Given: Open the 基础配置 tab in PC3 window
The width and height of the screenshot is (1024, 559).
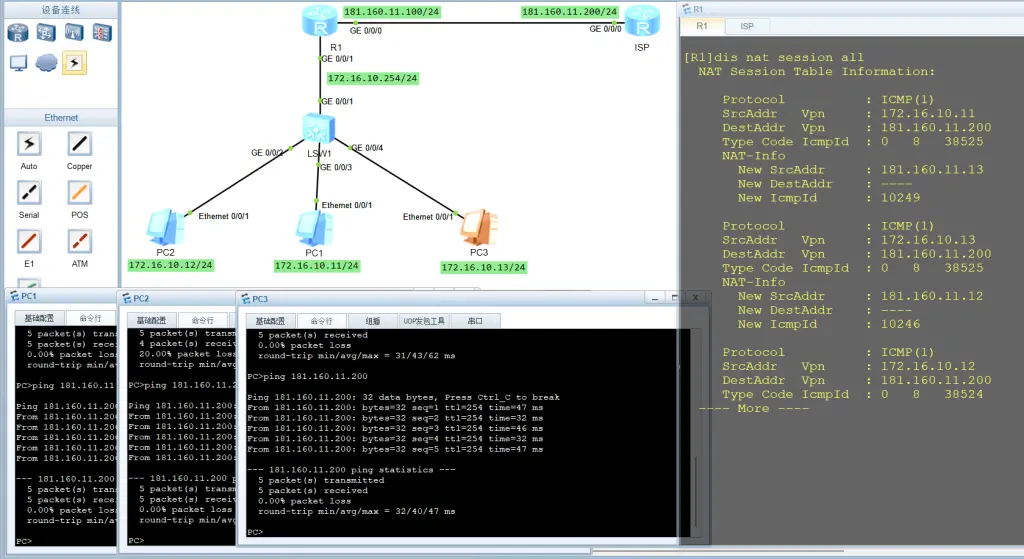Looking at the screenshot, I should tap(272, 321).
